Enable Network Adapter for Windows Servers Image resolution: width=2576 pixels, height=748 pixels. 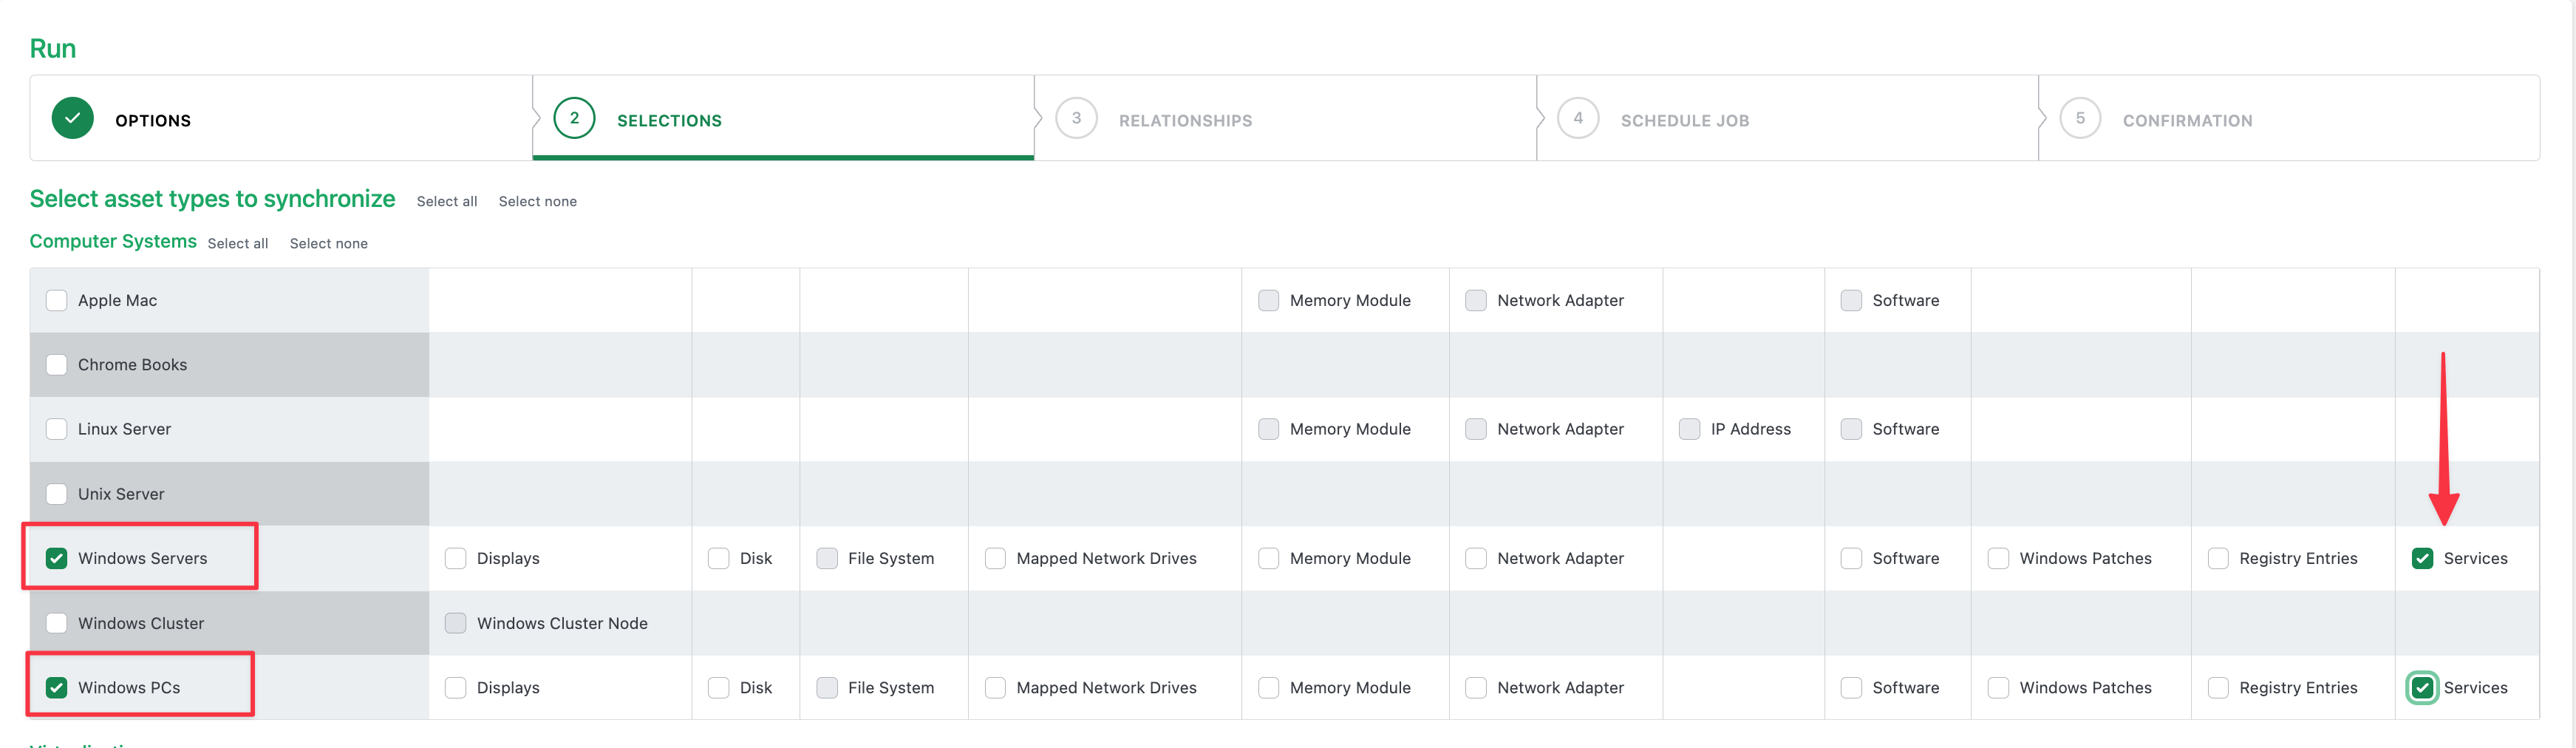[x=1476, y=558]
